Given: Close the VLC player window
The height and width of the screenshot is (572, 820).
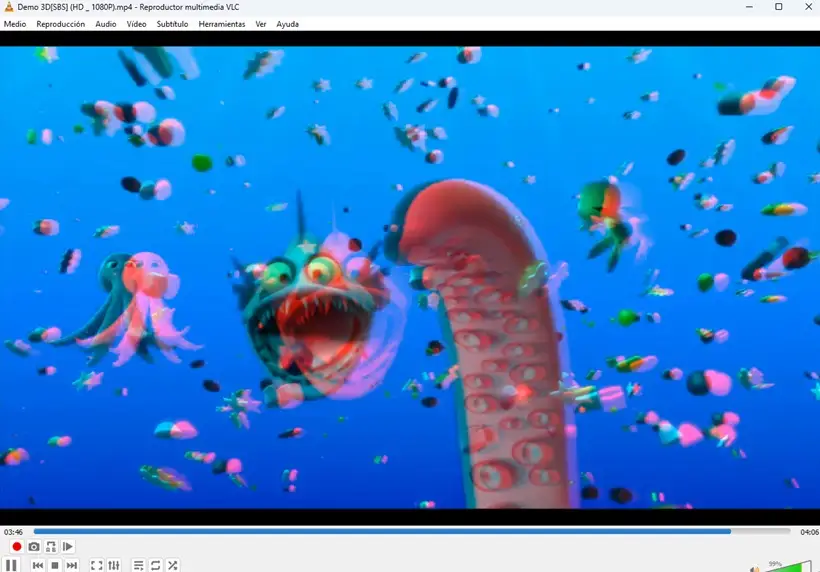Looking at the screenshot, I should [x=808, y=7].
